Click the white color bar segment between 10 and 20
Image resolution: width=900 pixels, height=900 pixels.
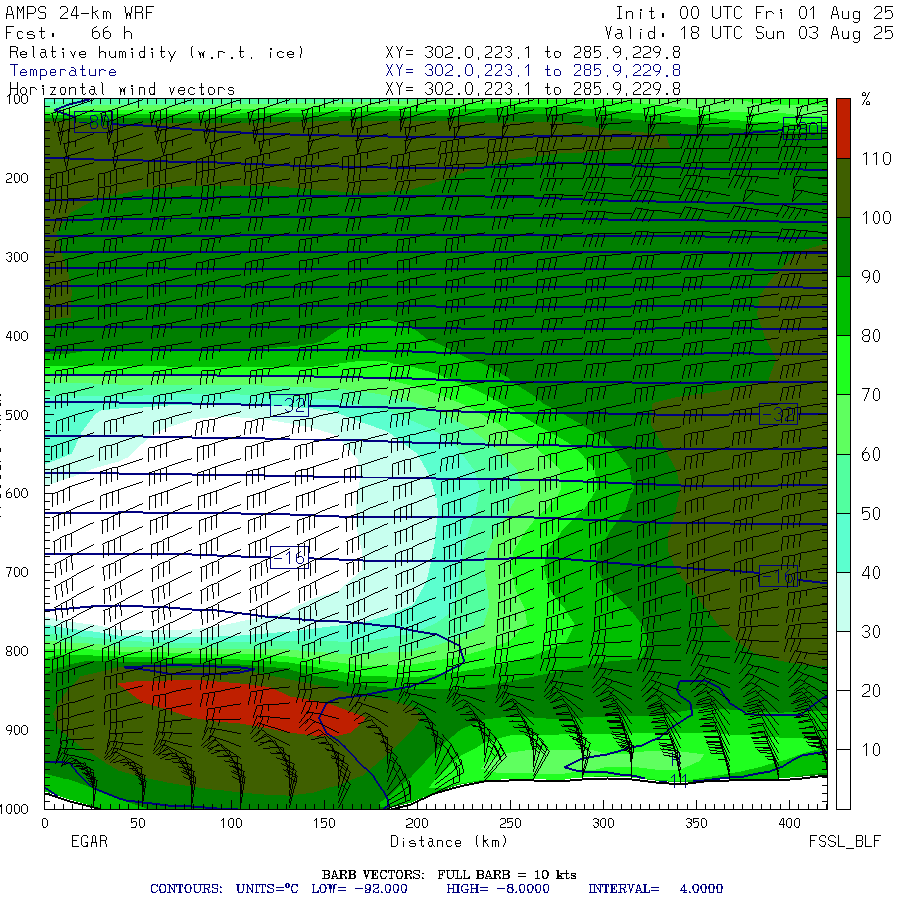point(843,720)
